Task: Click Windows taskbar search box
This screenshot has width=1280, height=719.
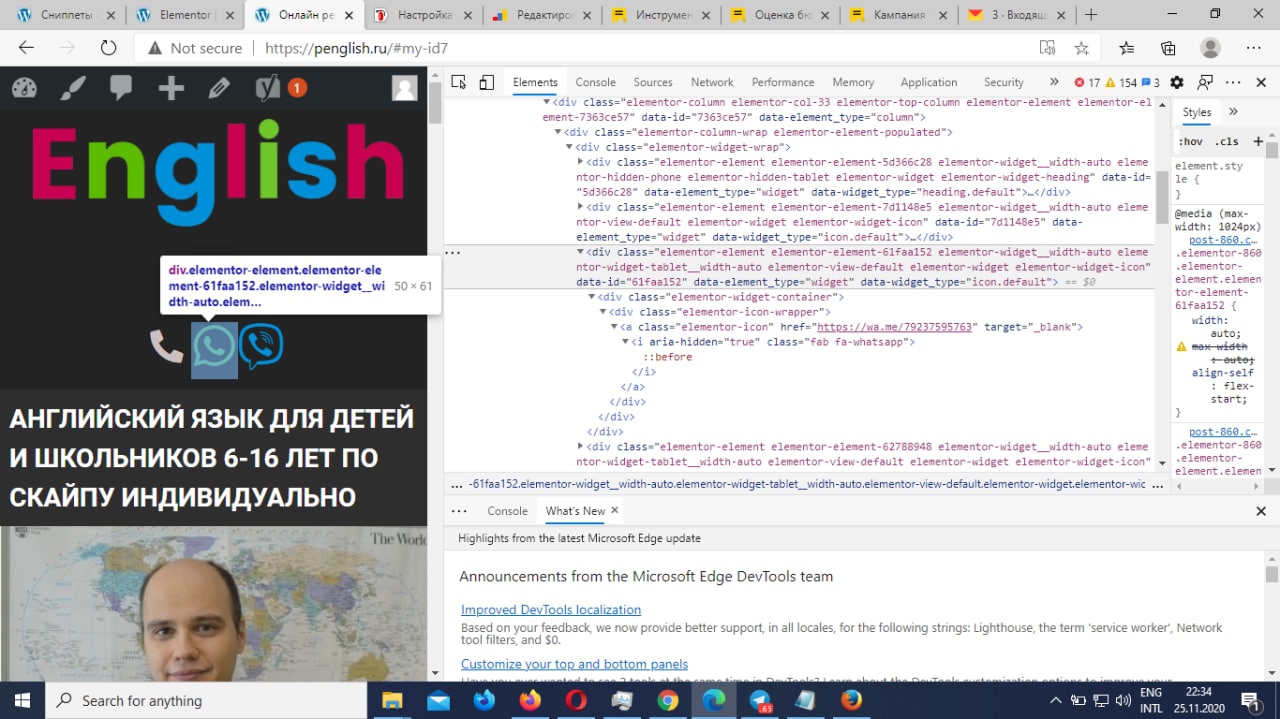Action: tap(207, 701)
